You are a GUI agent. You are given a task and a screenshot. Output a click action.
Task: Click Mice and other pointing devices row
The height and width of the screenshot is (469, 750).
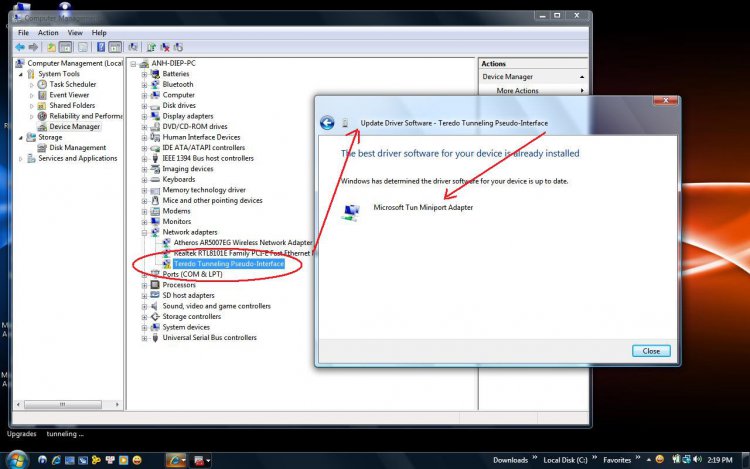212,200
